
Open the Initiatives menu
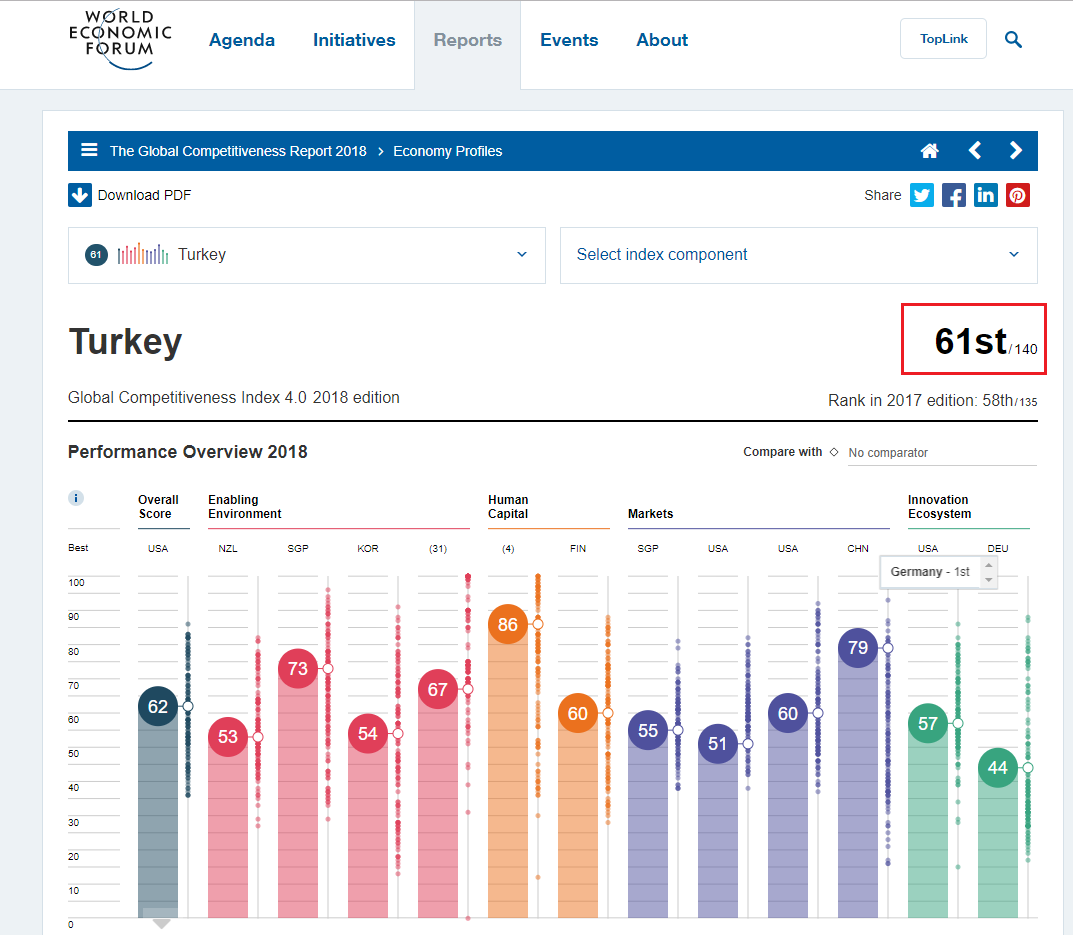pos(354,40)
